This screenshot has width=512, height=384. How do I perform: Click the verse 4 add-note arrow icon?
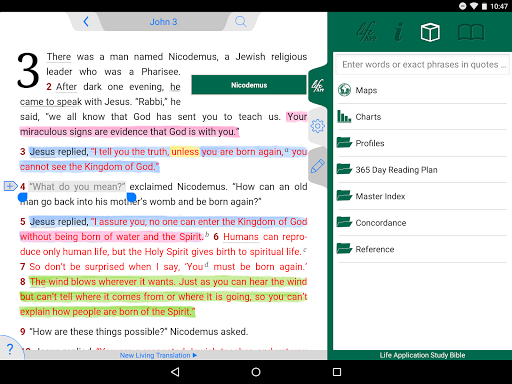click(11, 186)
